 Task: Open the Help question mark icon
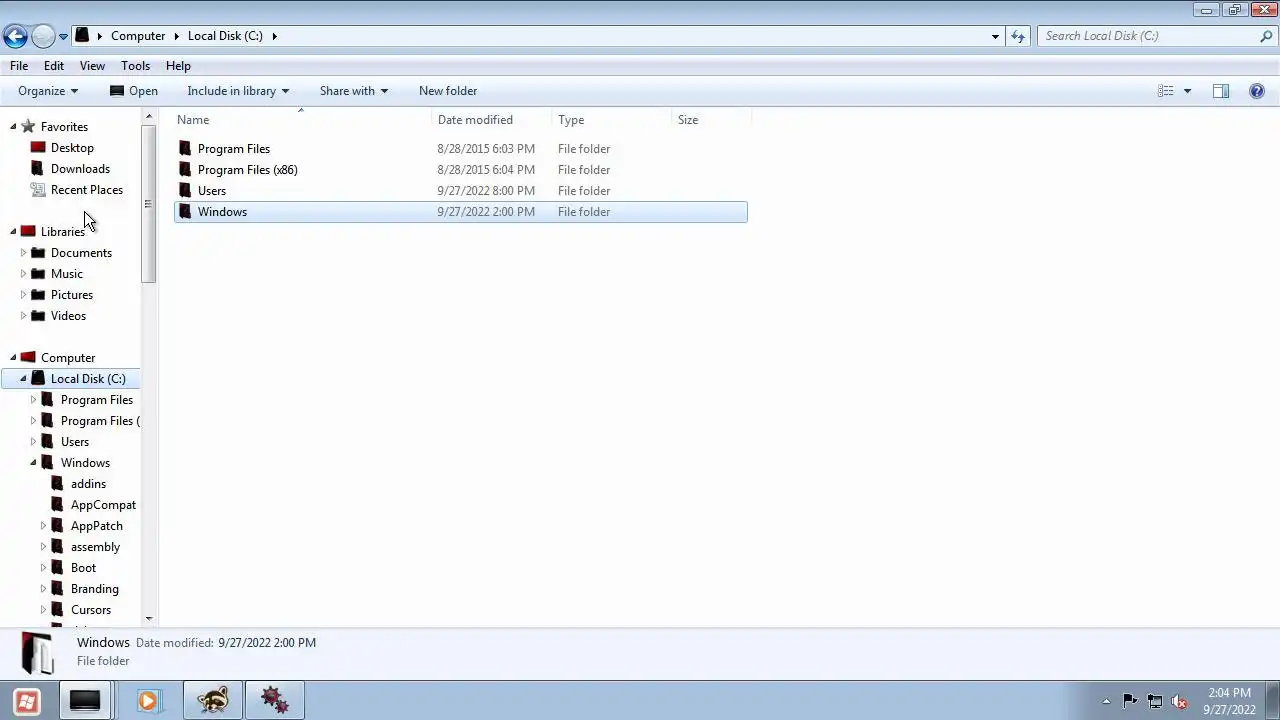click(1257, 91)
